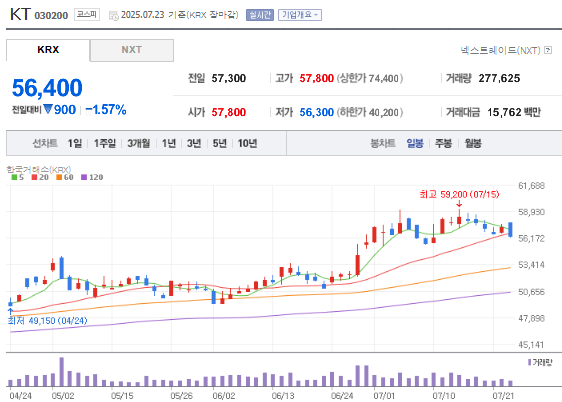562x402 pixels.
Task: Click the 상한가 74,400 text
Action: [x=370, y=78]
